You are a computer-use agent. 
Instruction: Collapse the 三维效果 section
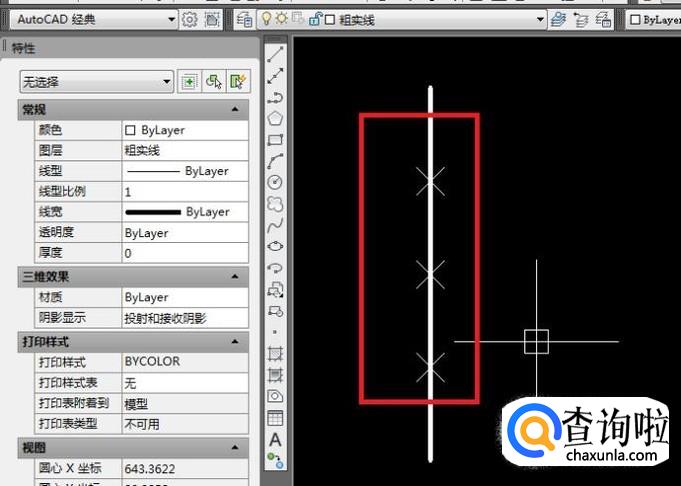coord(235,276)
